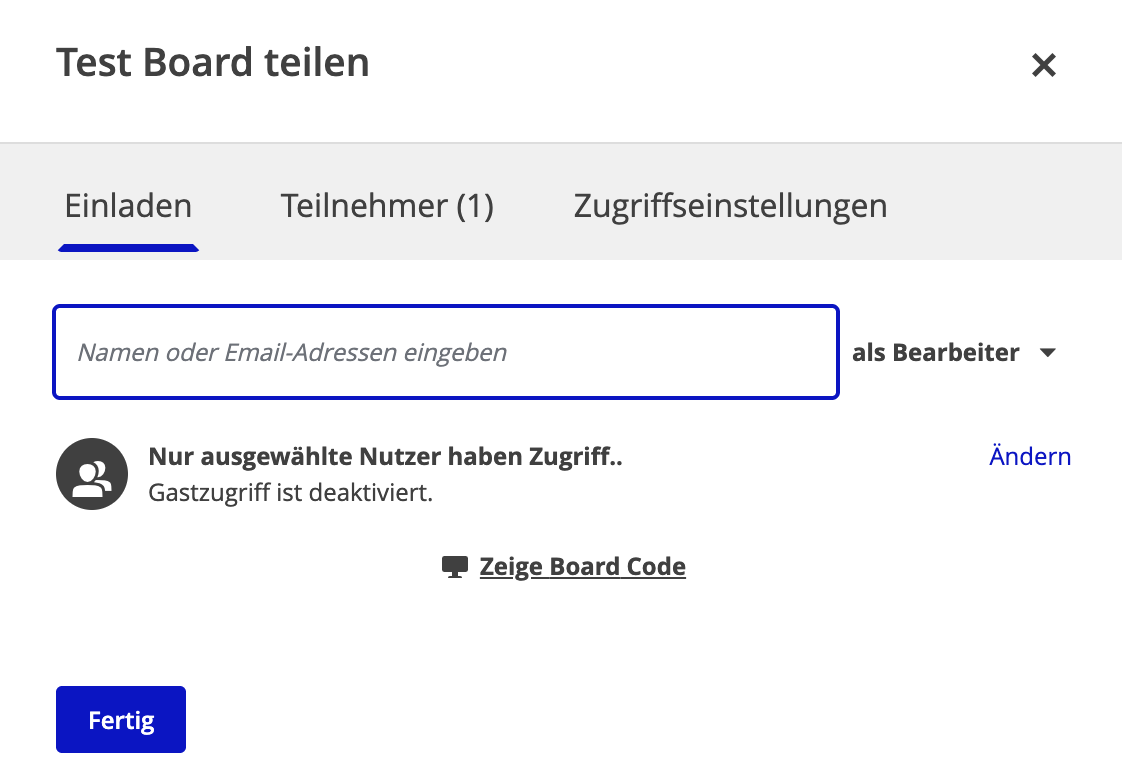
Task: Click the "Test Board teilen" dialog title
Action: tap(213, 63)
